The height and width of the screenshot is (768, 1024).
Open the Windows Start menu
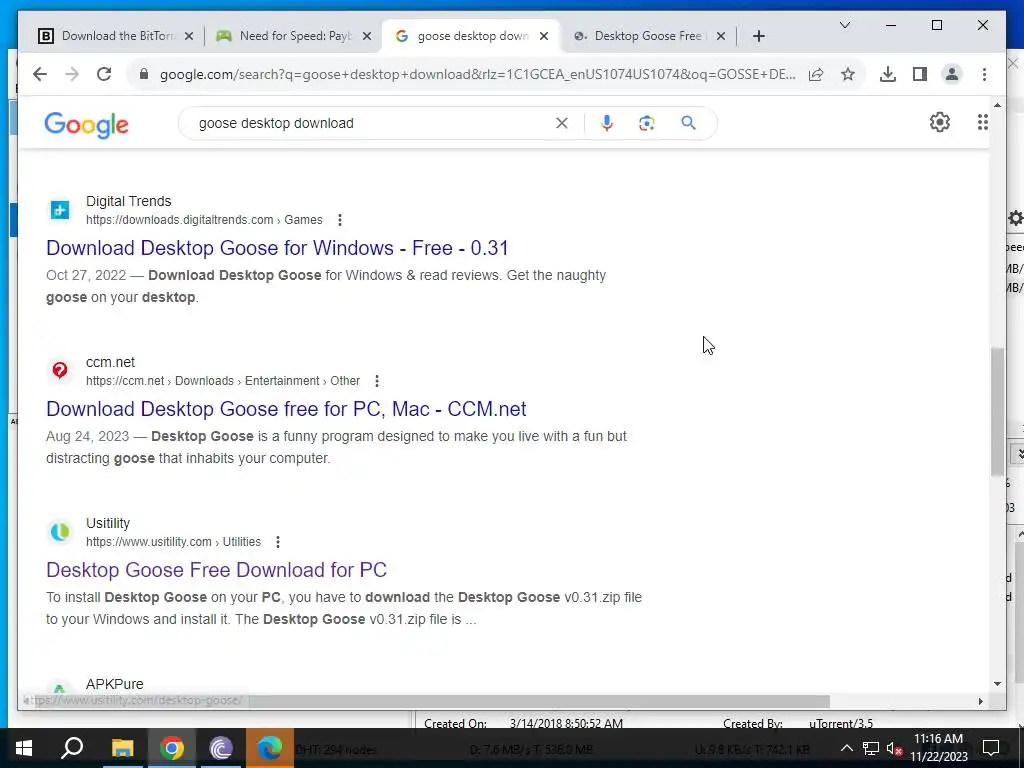click(x=24, y=748)
